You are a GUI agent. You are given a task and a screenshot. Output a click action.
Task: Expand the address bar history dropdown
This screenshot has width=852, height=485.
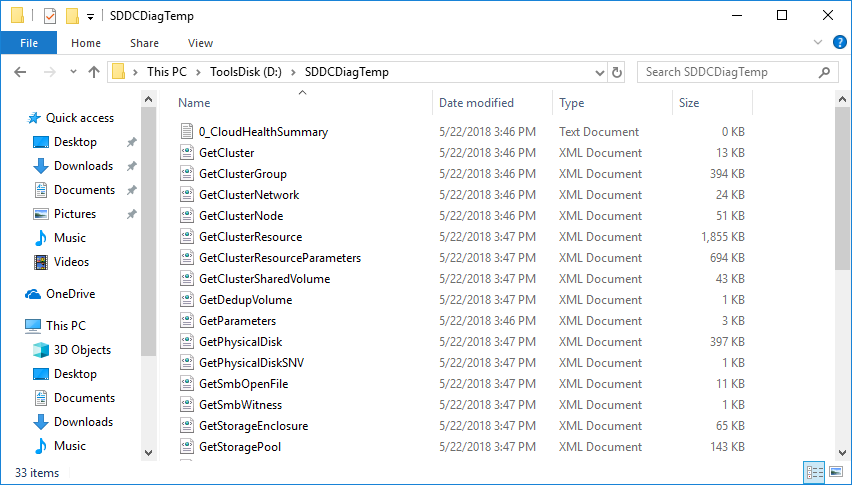[x=600, y=72]
